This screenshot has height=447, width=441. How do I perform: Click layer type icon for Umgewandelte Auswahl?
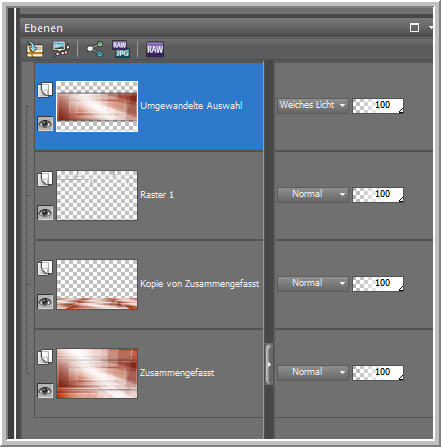click(x=45, y=90)
